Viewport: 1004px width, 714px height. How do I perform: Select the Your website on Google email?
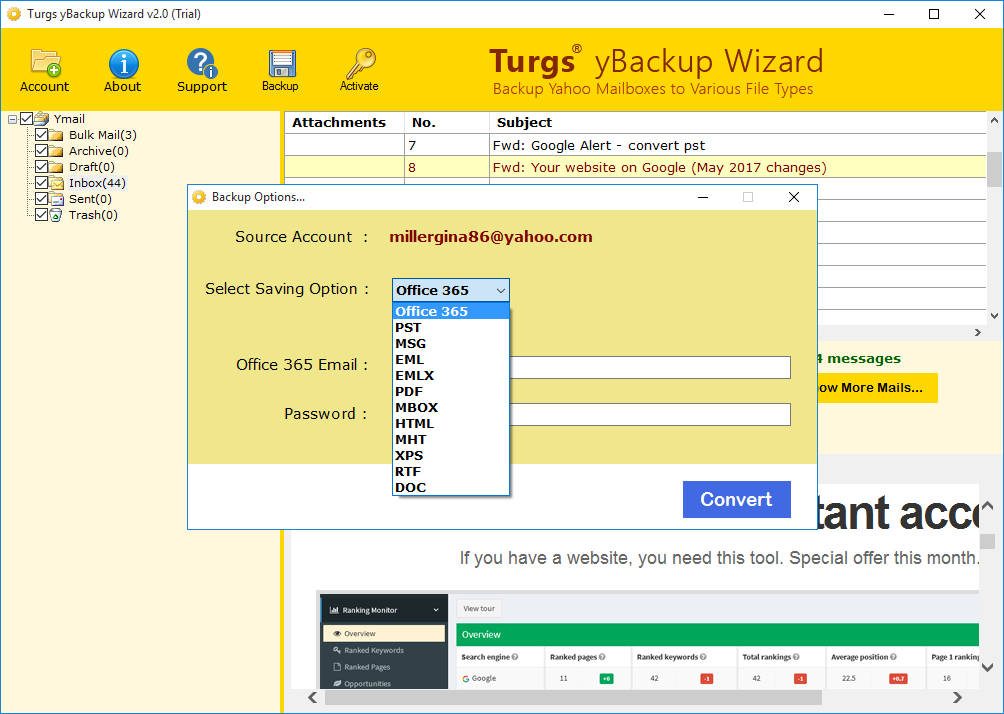(635, 168)
